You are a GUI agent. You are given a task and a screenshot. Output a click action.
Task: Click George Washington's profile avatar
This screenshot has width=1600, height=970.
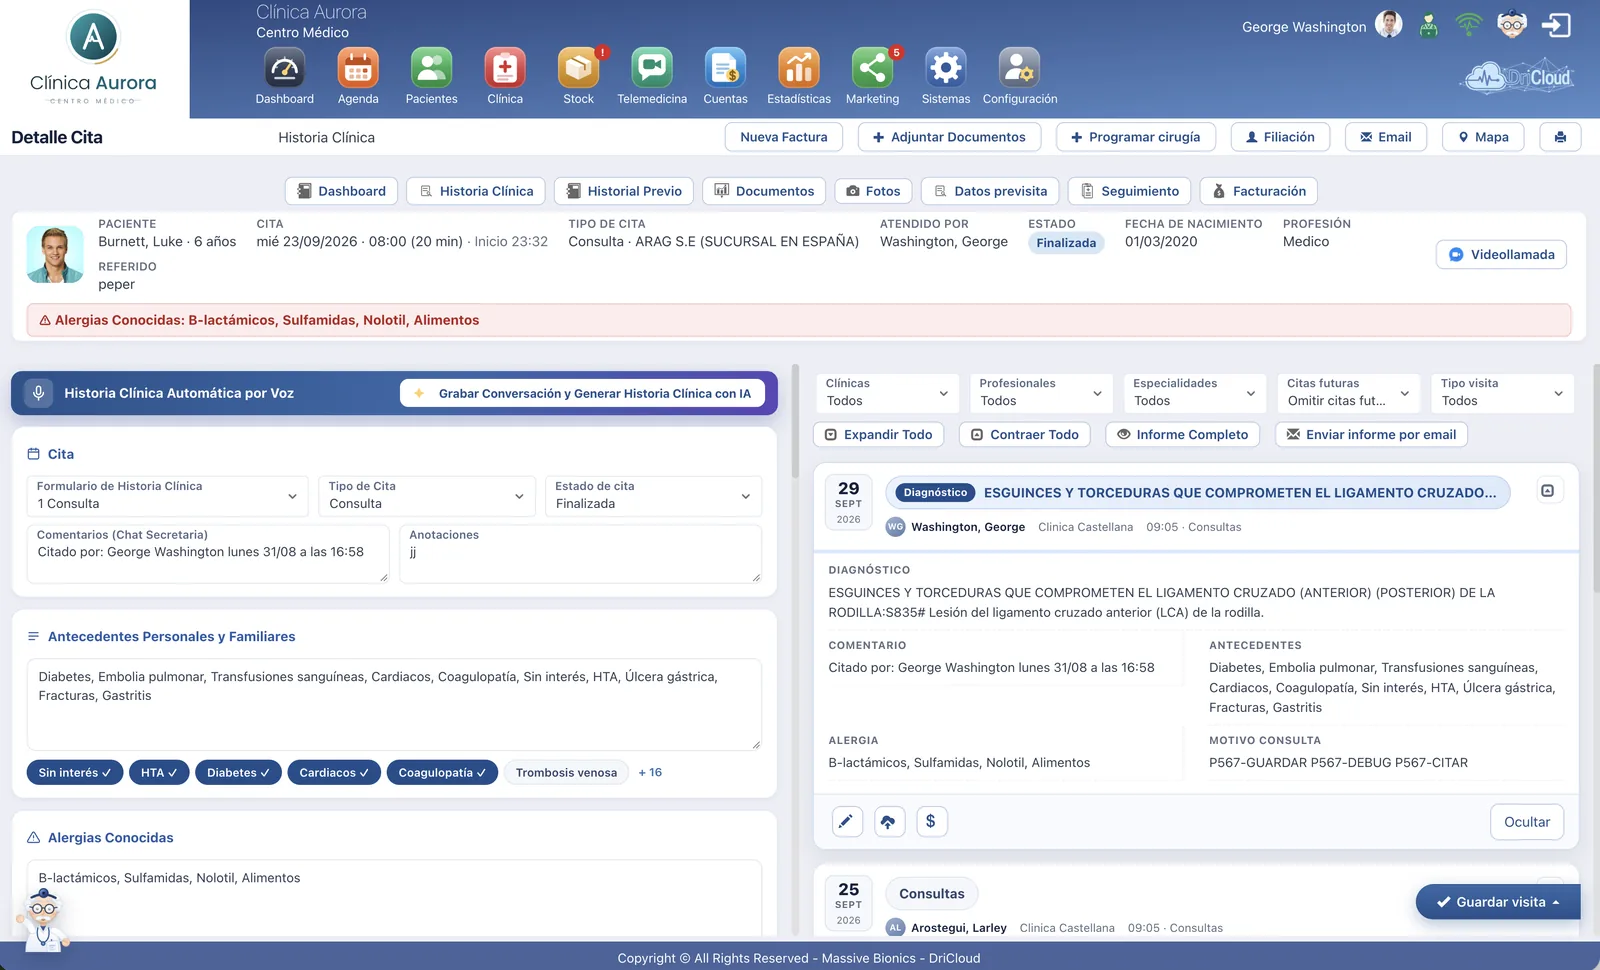[1389, 25]
